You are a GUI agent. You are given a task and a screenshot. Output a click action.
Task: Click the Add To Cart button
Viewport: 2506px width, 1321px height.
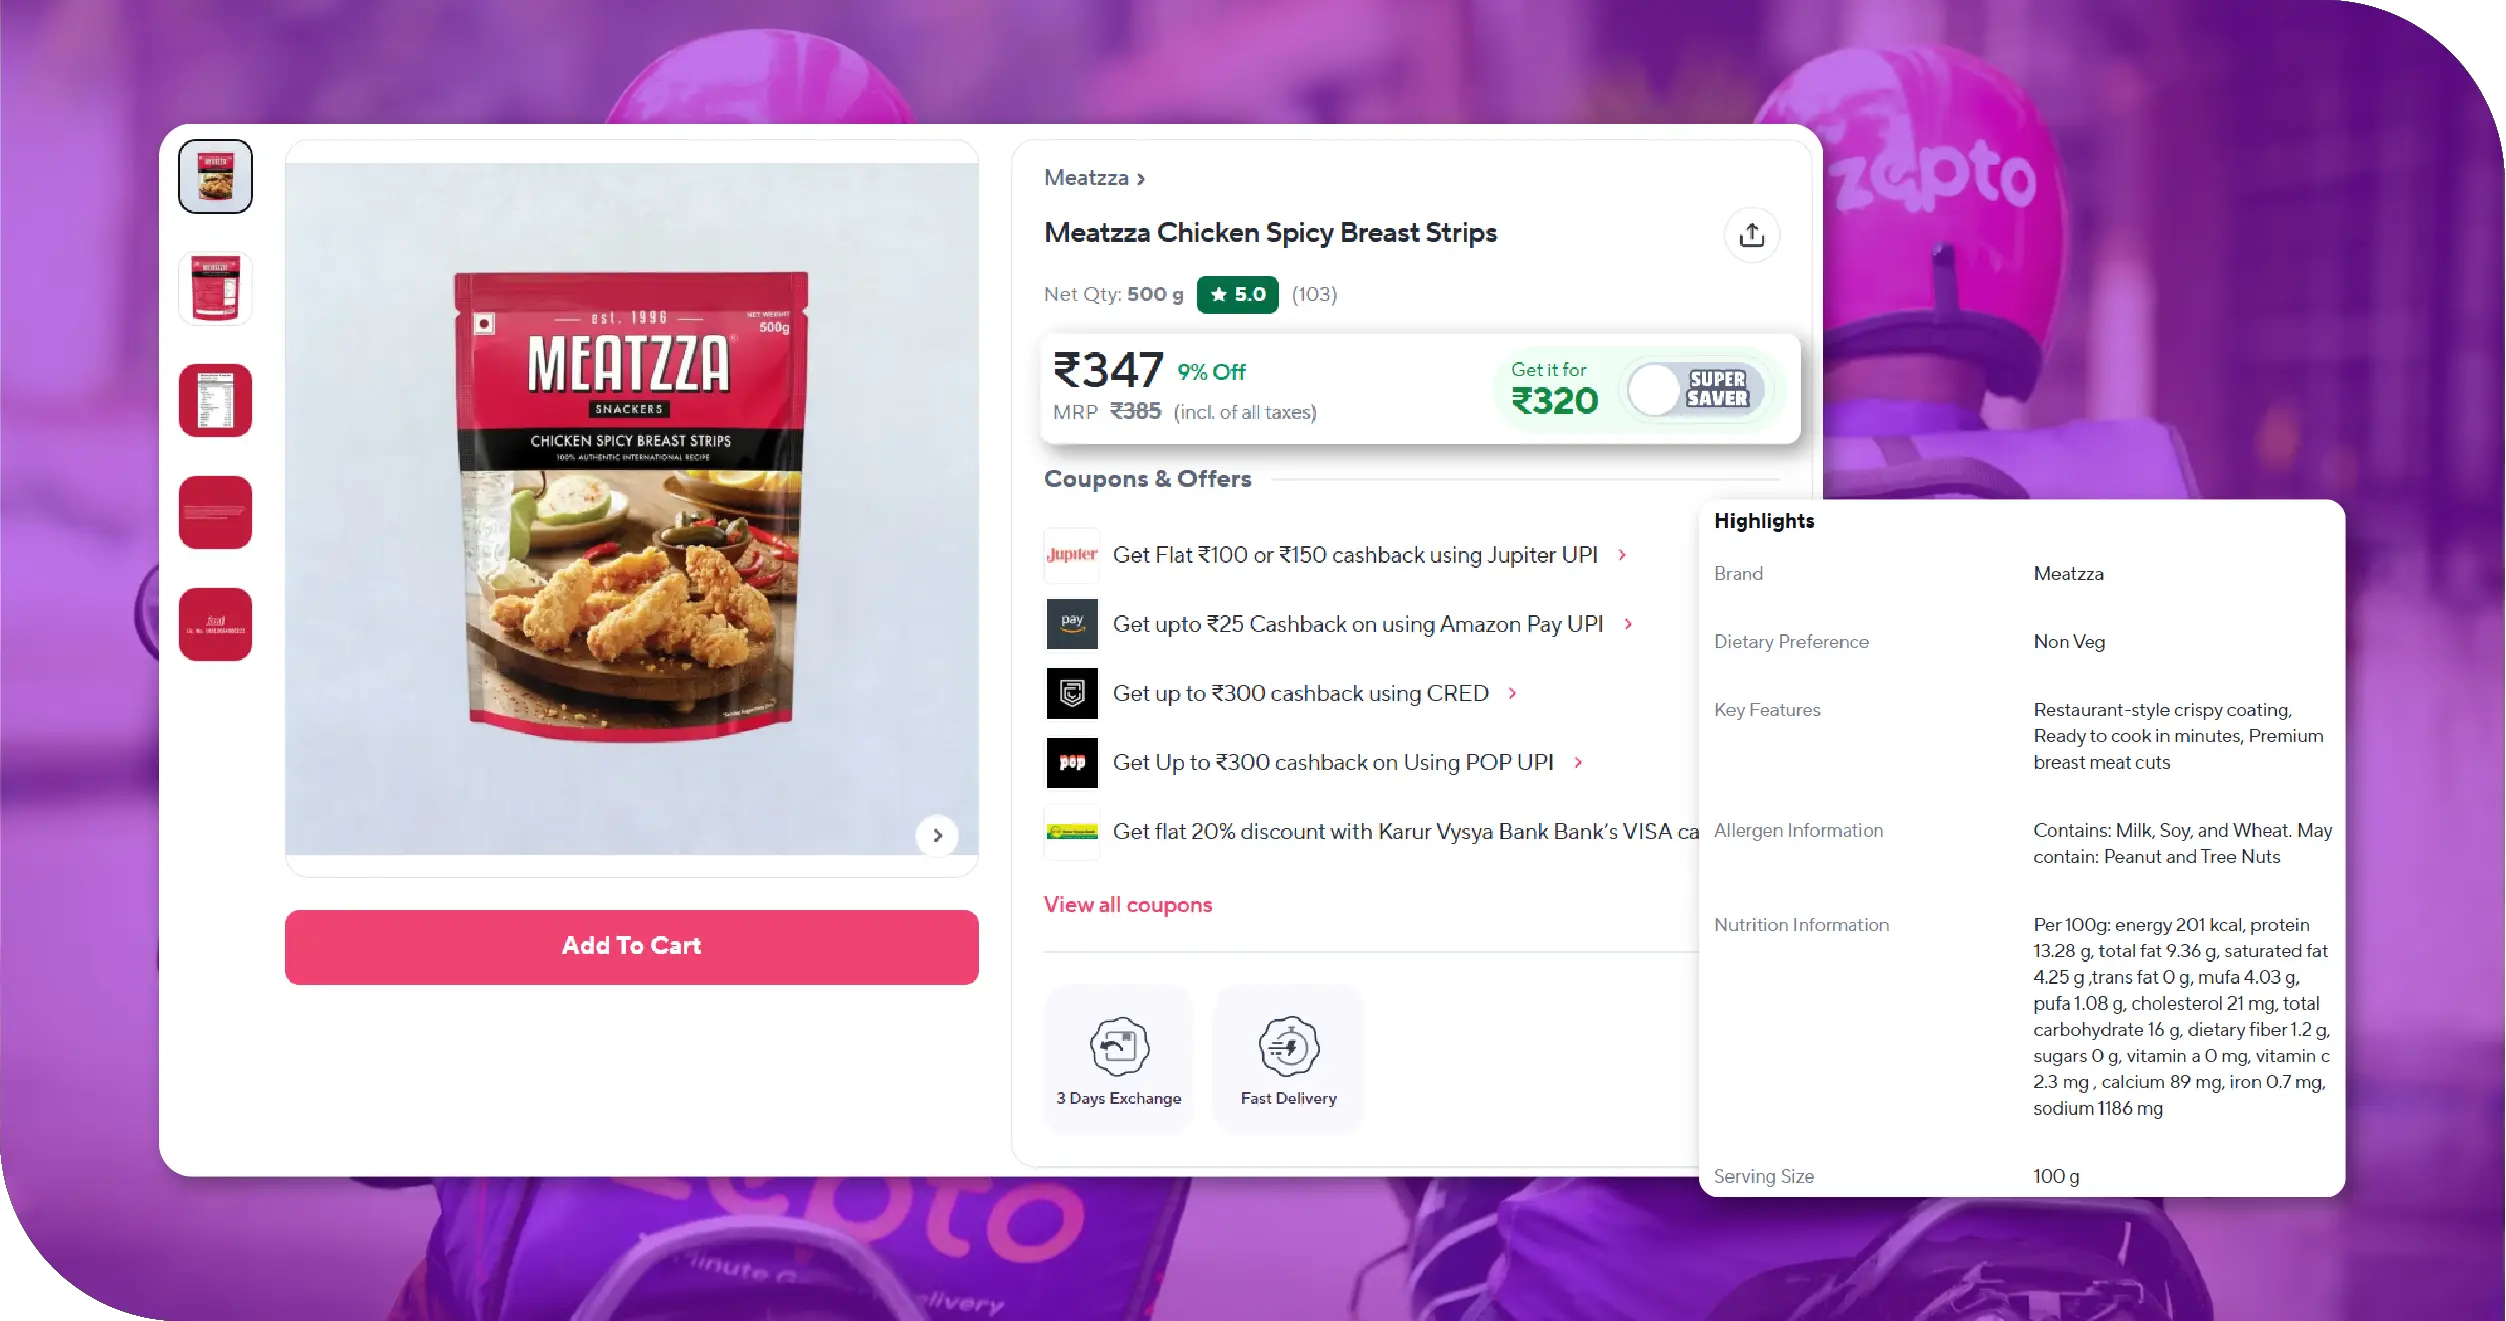[631, 946]
